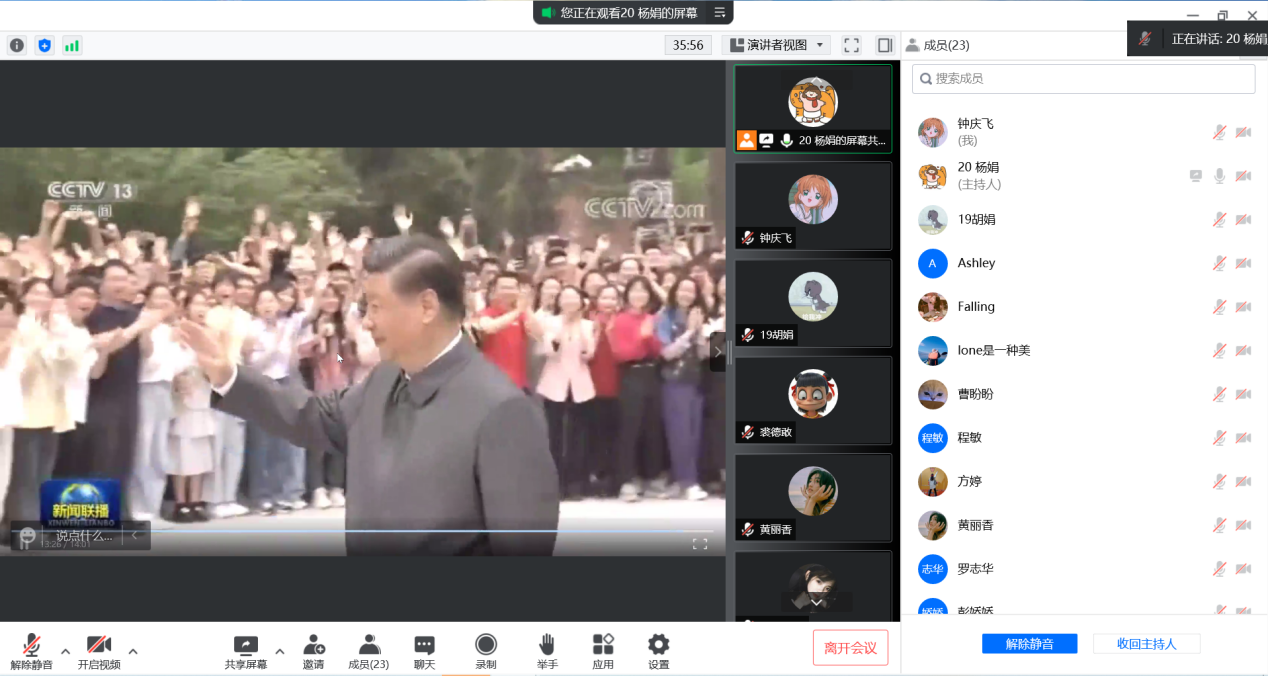This screenshot has width=1268, height=676.
Task: Select the 裘德政 video thumbnail
Action: tap(813, 400)
